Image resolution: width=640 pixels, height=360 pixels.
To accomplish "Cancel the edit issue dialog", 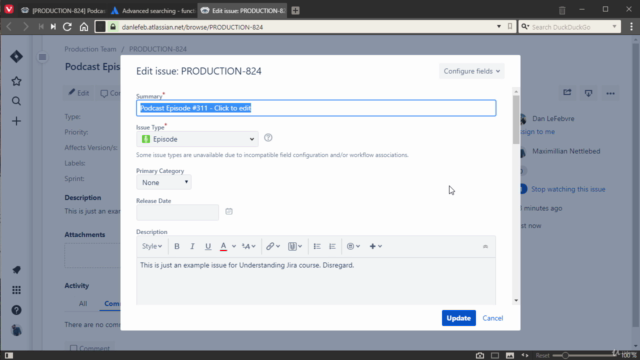I will (493, 318).
